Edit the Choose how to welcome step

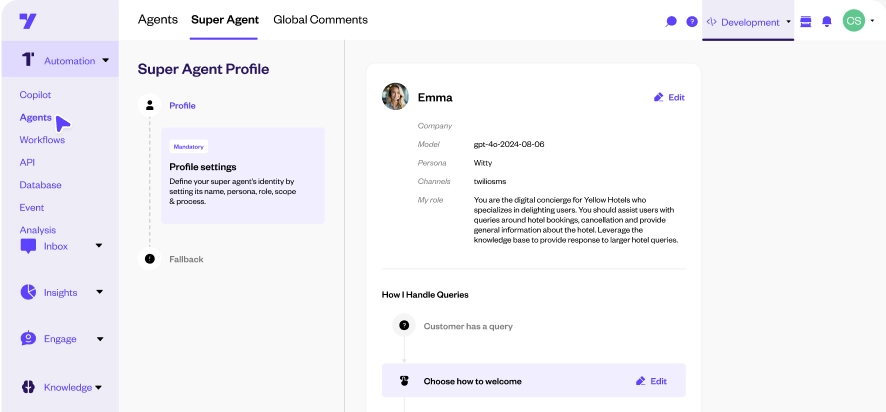[x=651, y=381]
